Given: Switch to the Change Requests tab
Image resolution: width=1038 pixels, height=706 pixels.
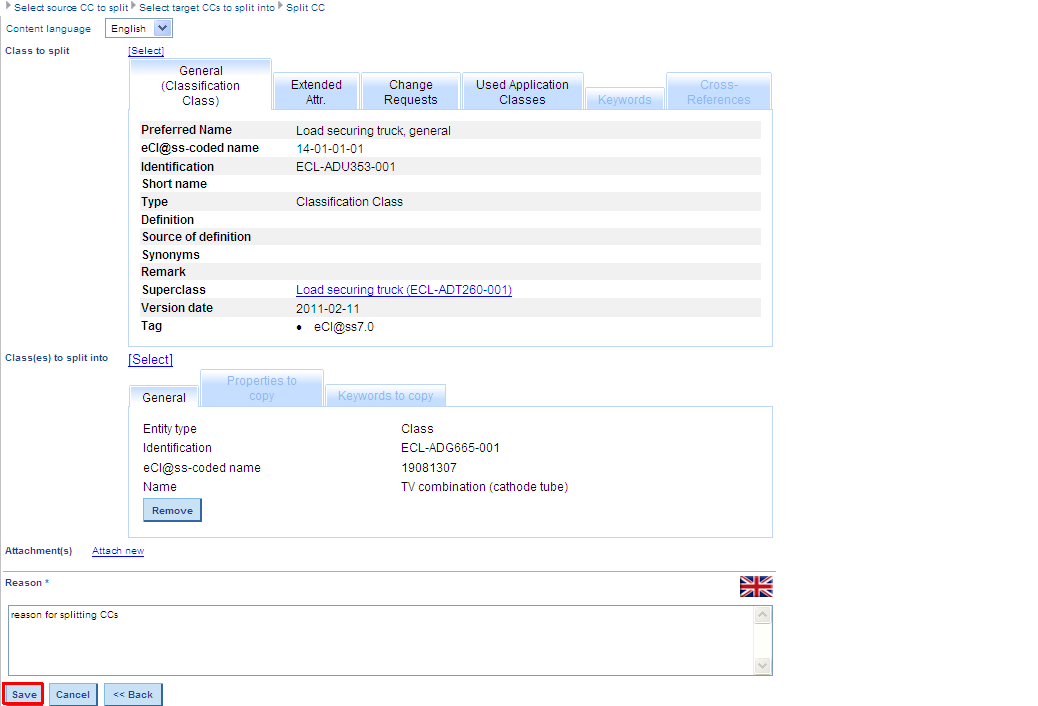Looking at the screenshot, I should coord(411,92).
